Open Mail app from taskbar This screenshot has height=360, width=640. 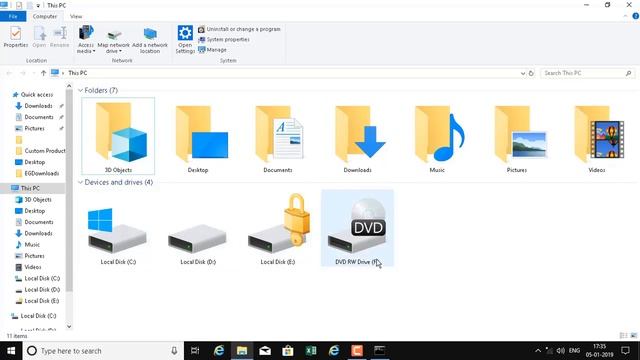click(265, 351)
